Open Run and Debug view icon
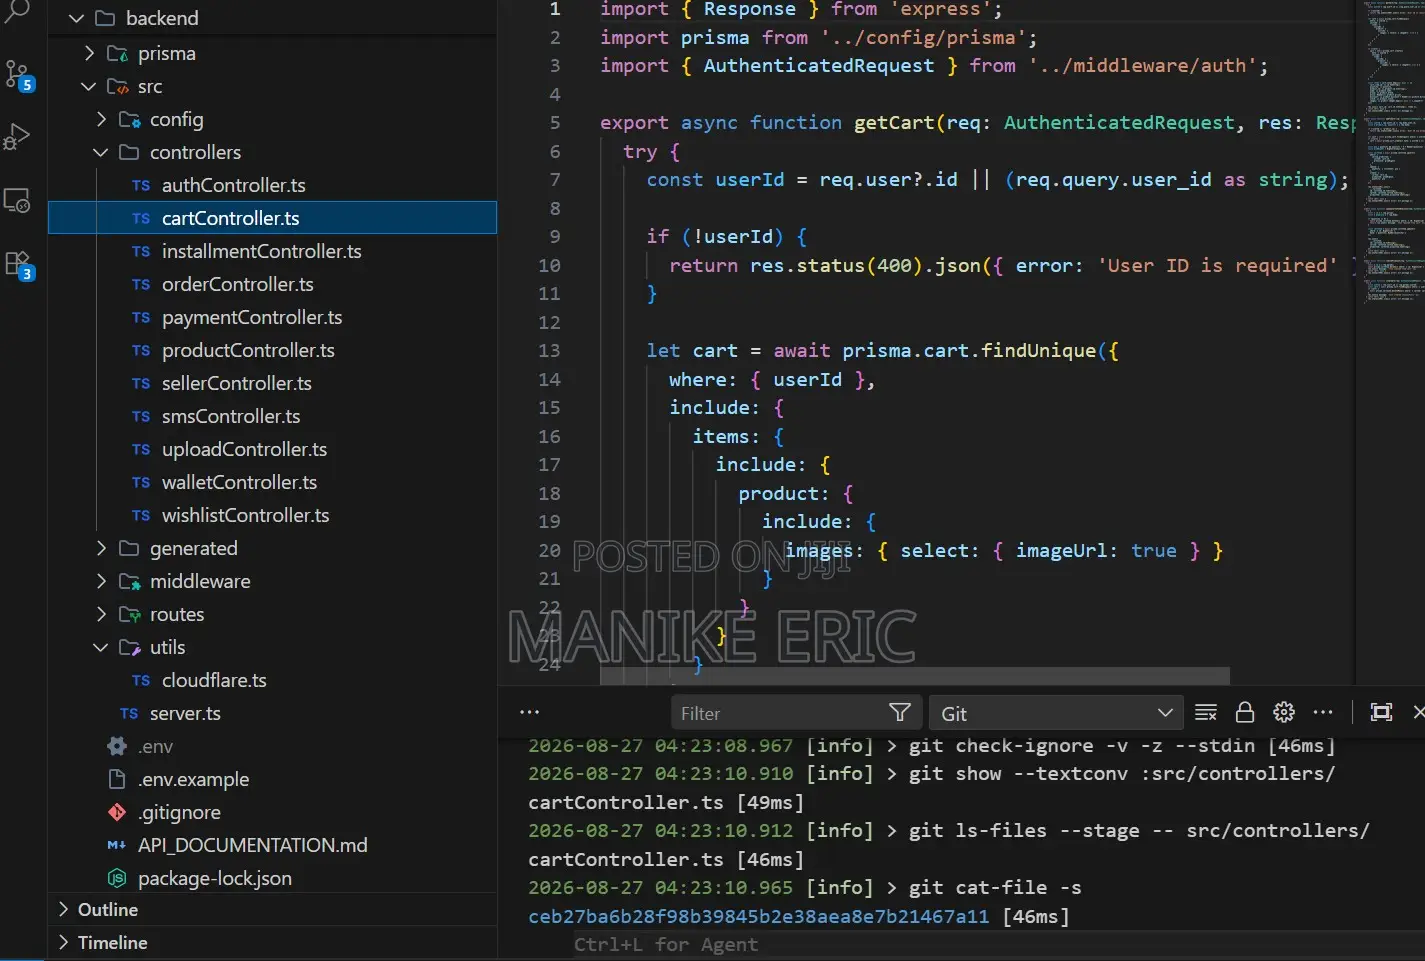The width and height of the screenshot is (1425, 961). click(18, 137)
